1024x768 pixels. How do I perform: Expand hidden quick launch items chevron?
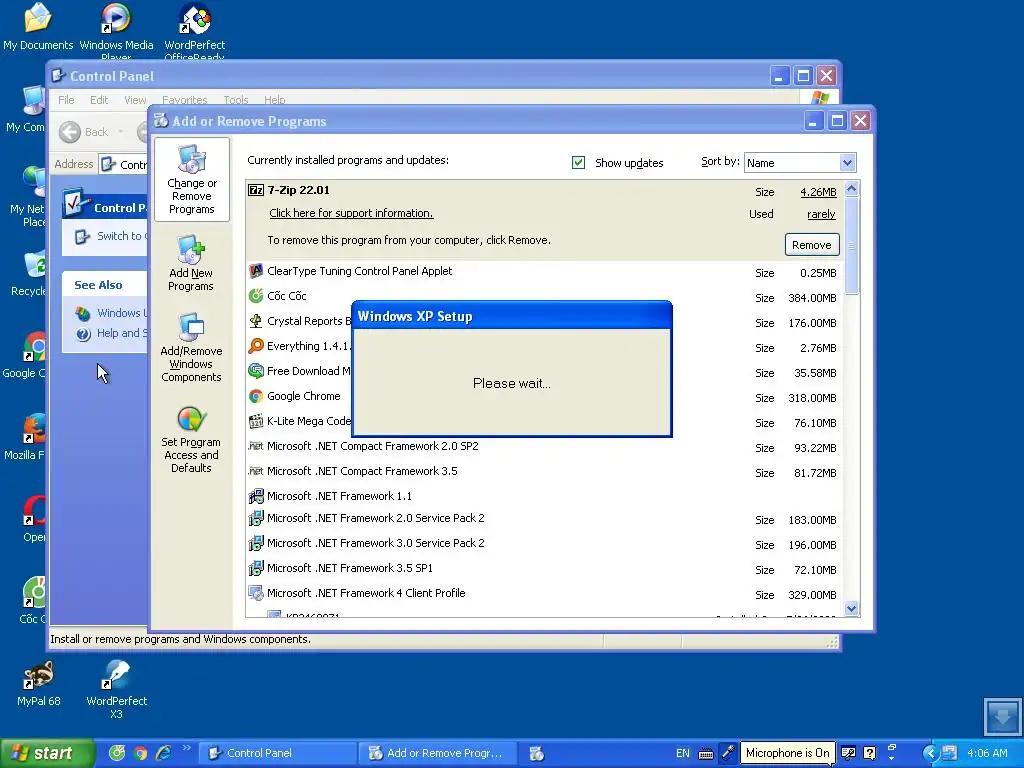point(186,748)
